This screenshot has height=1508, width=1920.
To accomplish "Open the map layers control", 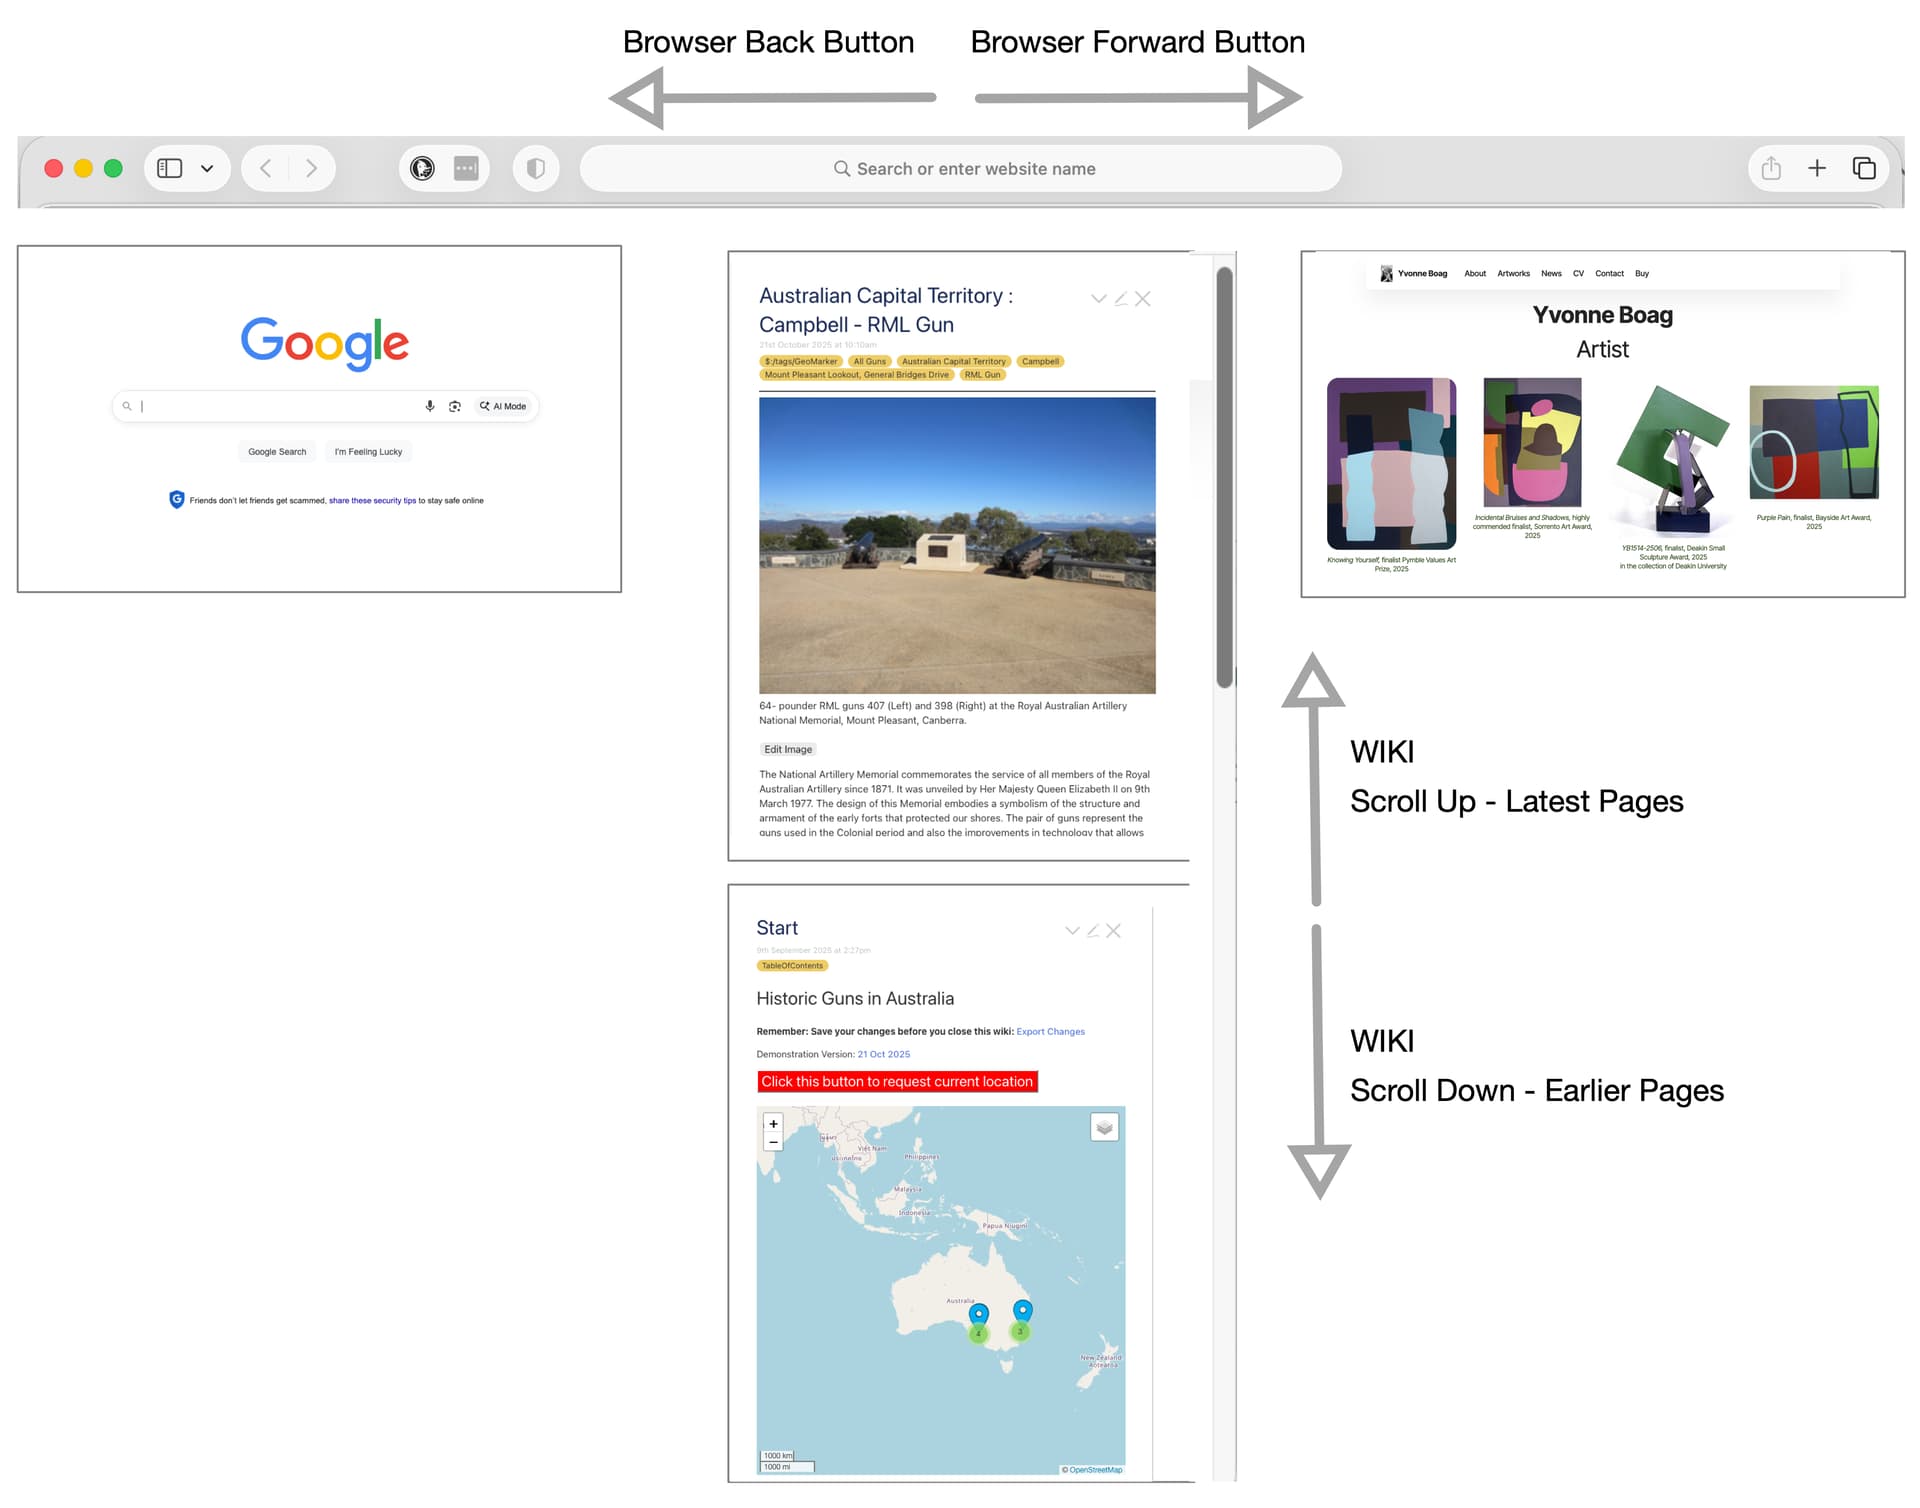I will (1104, 1128).
